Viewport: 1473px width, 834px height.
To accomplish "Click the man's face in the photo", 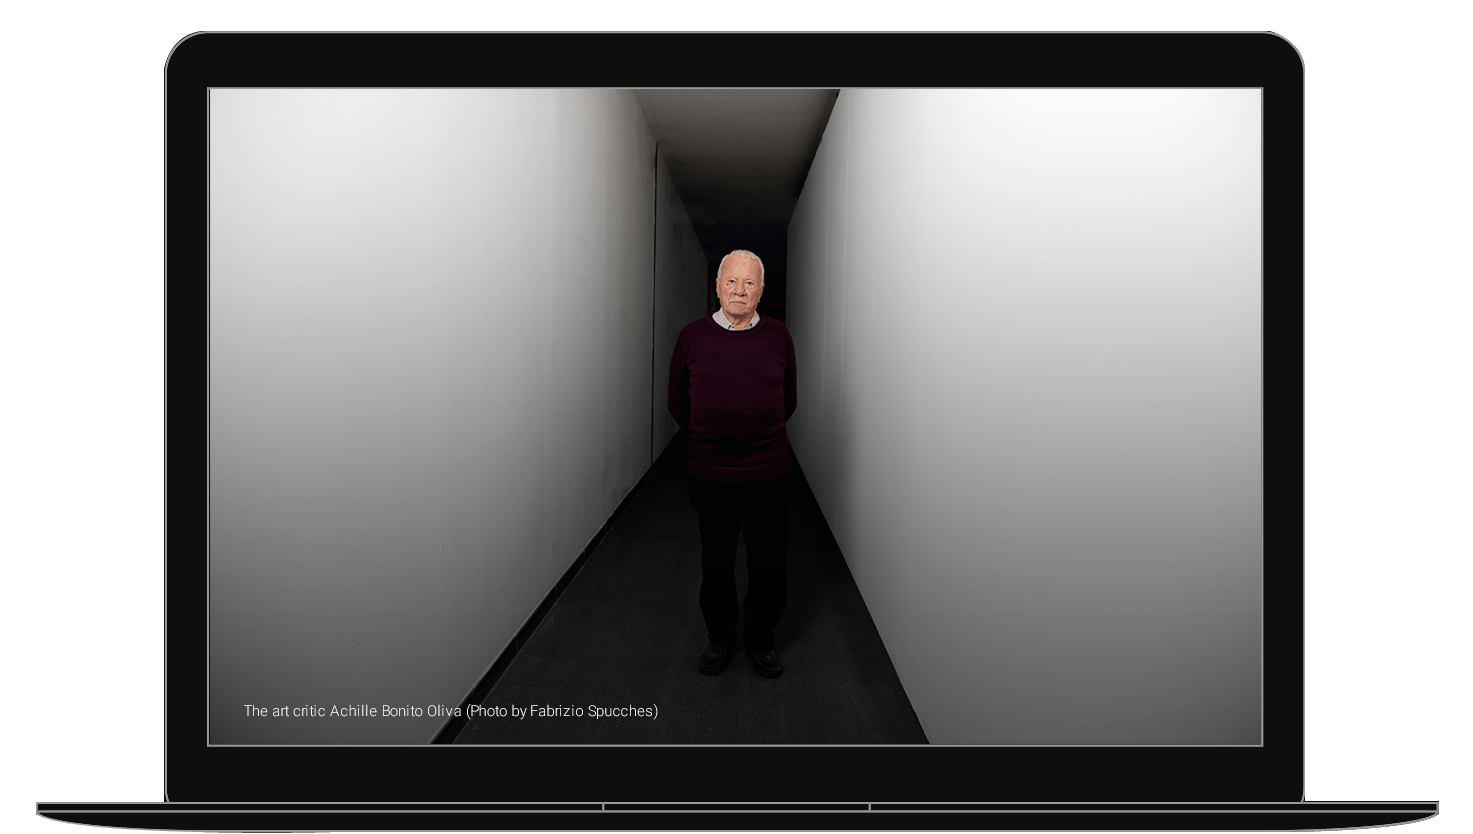I will pyautogui.click(x=739, y=289).
